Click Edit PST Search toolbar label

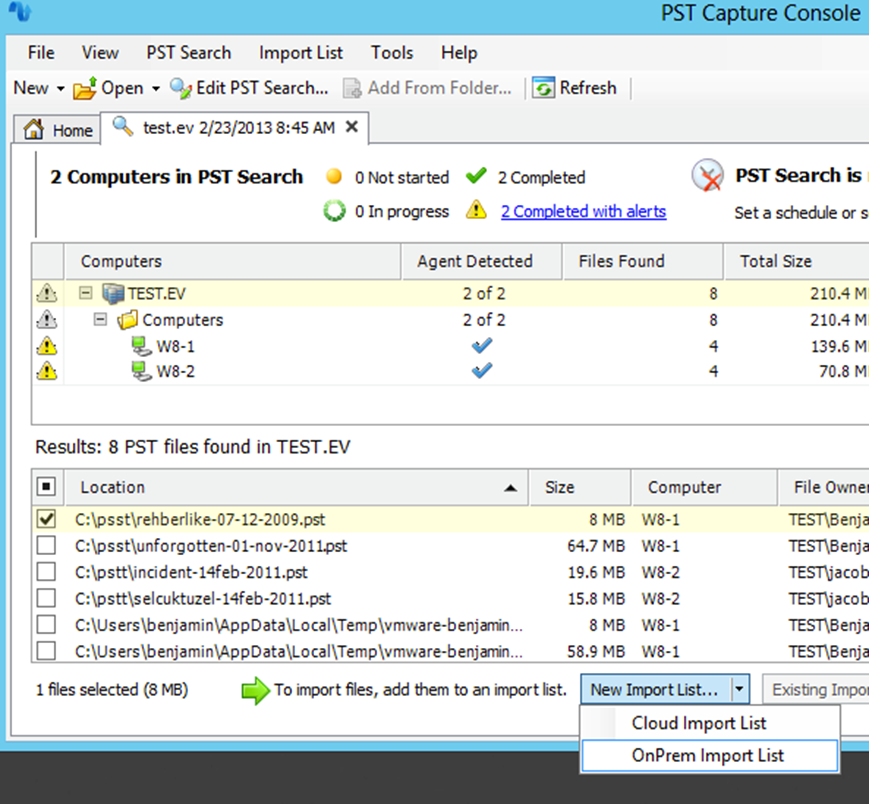262,88
